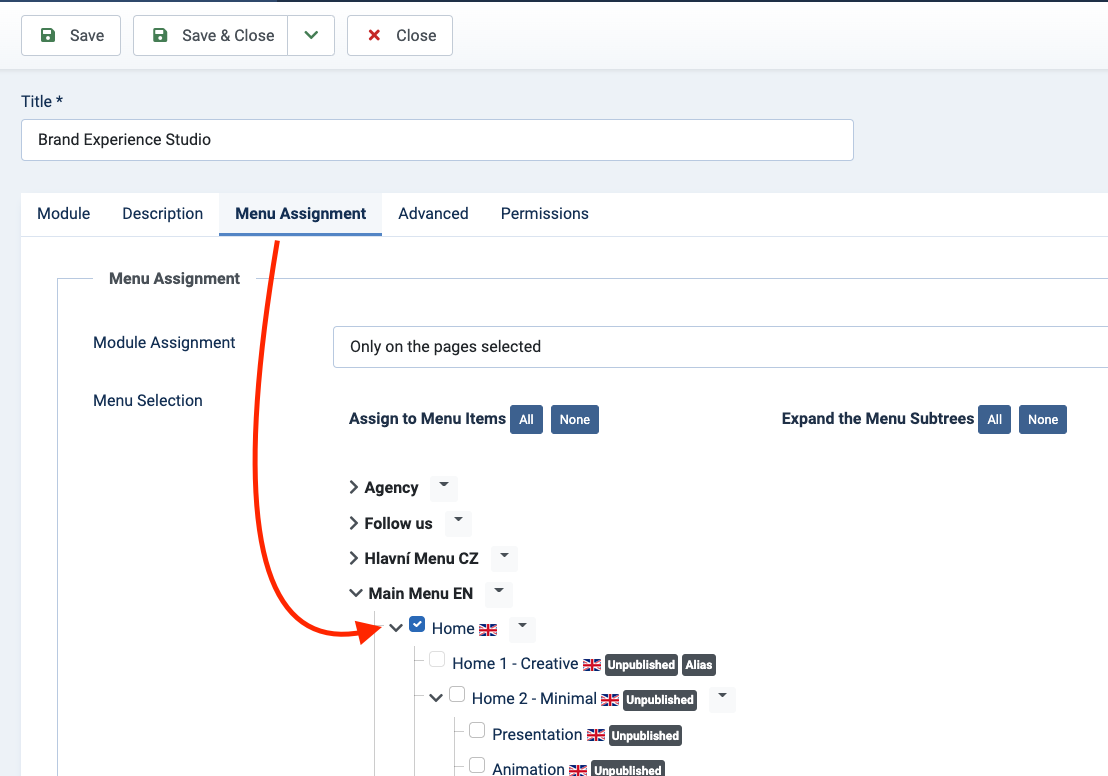This screenshot has height=776, width=1108.
Task: Open the caret dropdown next to Home
Action: pos(522,627)
